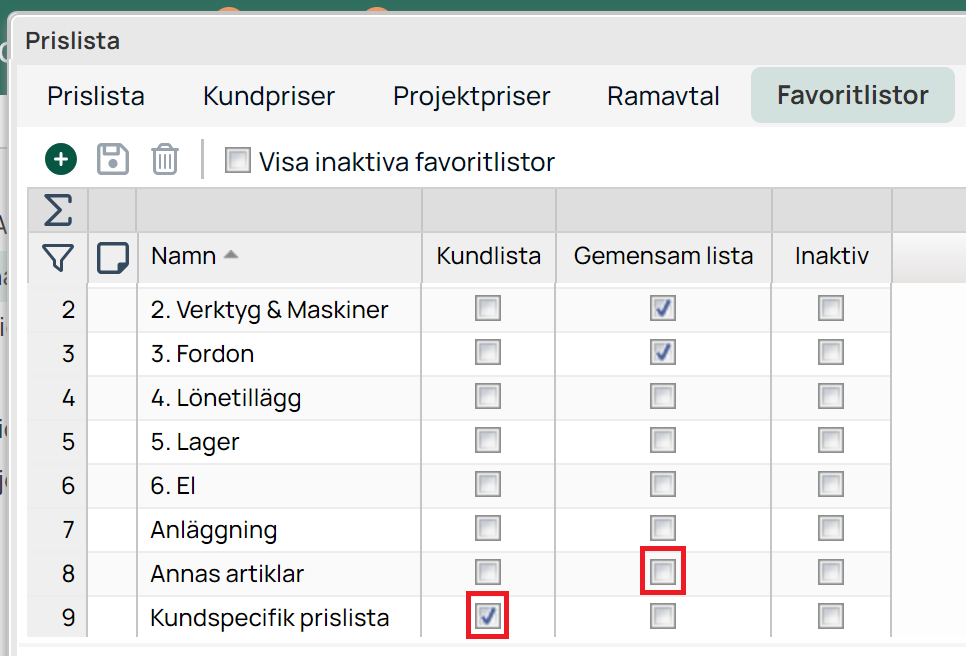The image size is (966, 656).
Task: Select the Anläggning row name
Action: tap(214, 529)
